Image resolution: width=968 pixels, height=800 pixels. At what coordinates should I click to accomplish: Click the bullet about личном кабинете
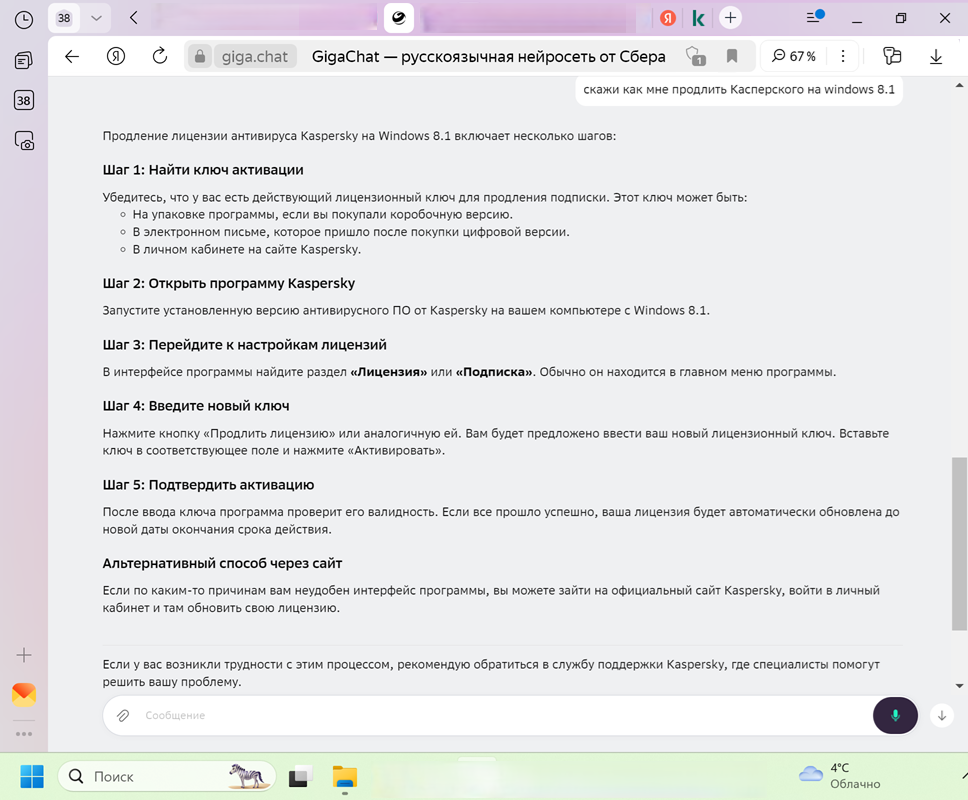[x=247, y=249]
